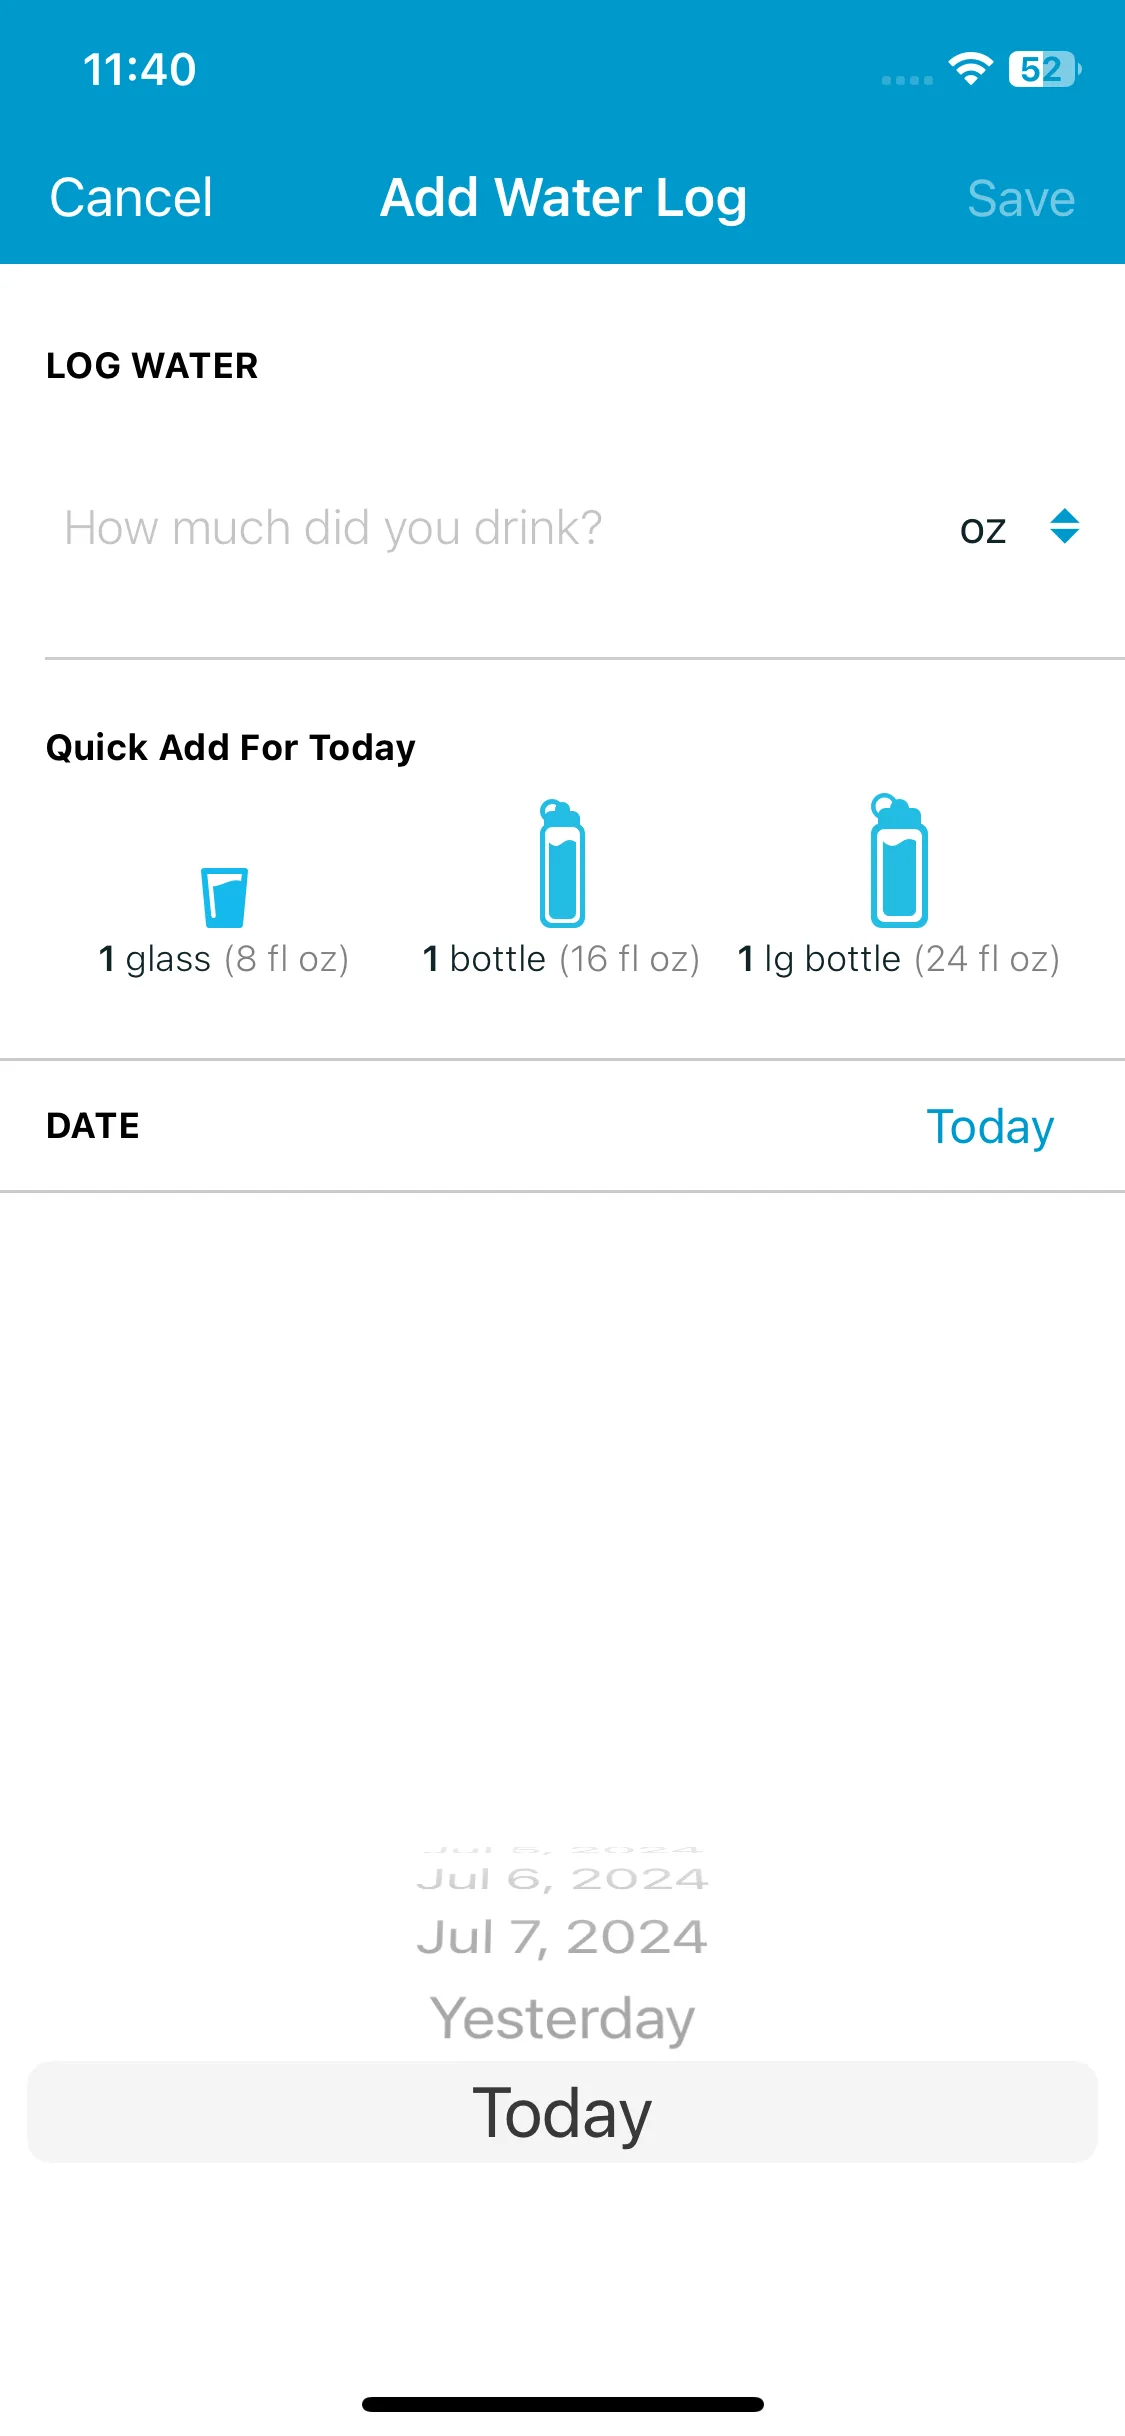Pick Jul 7, 2024 in the date wheel

[x=562, y=1937]
